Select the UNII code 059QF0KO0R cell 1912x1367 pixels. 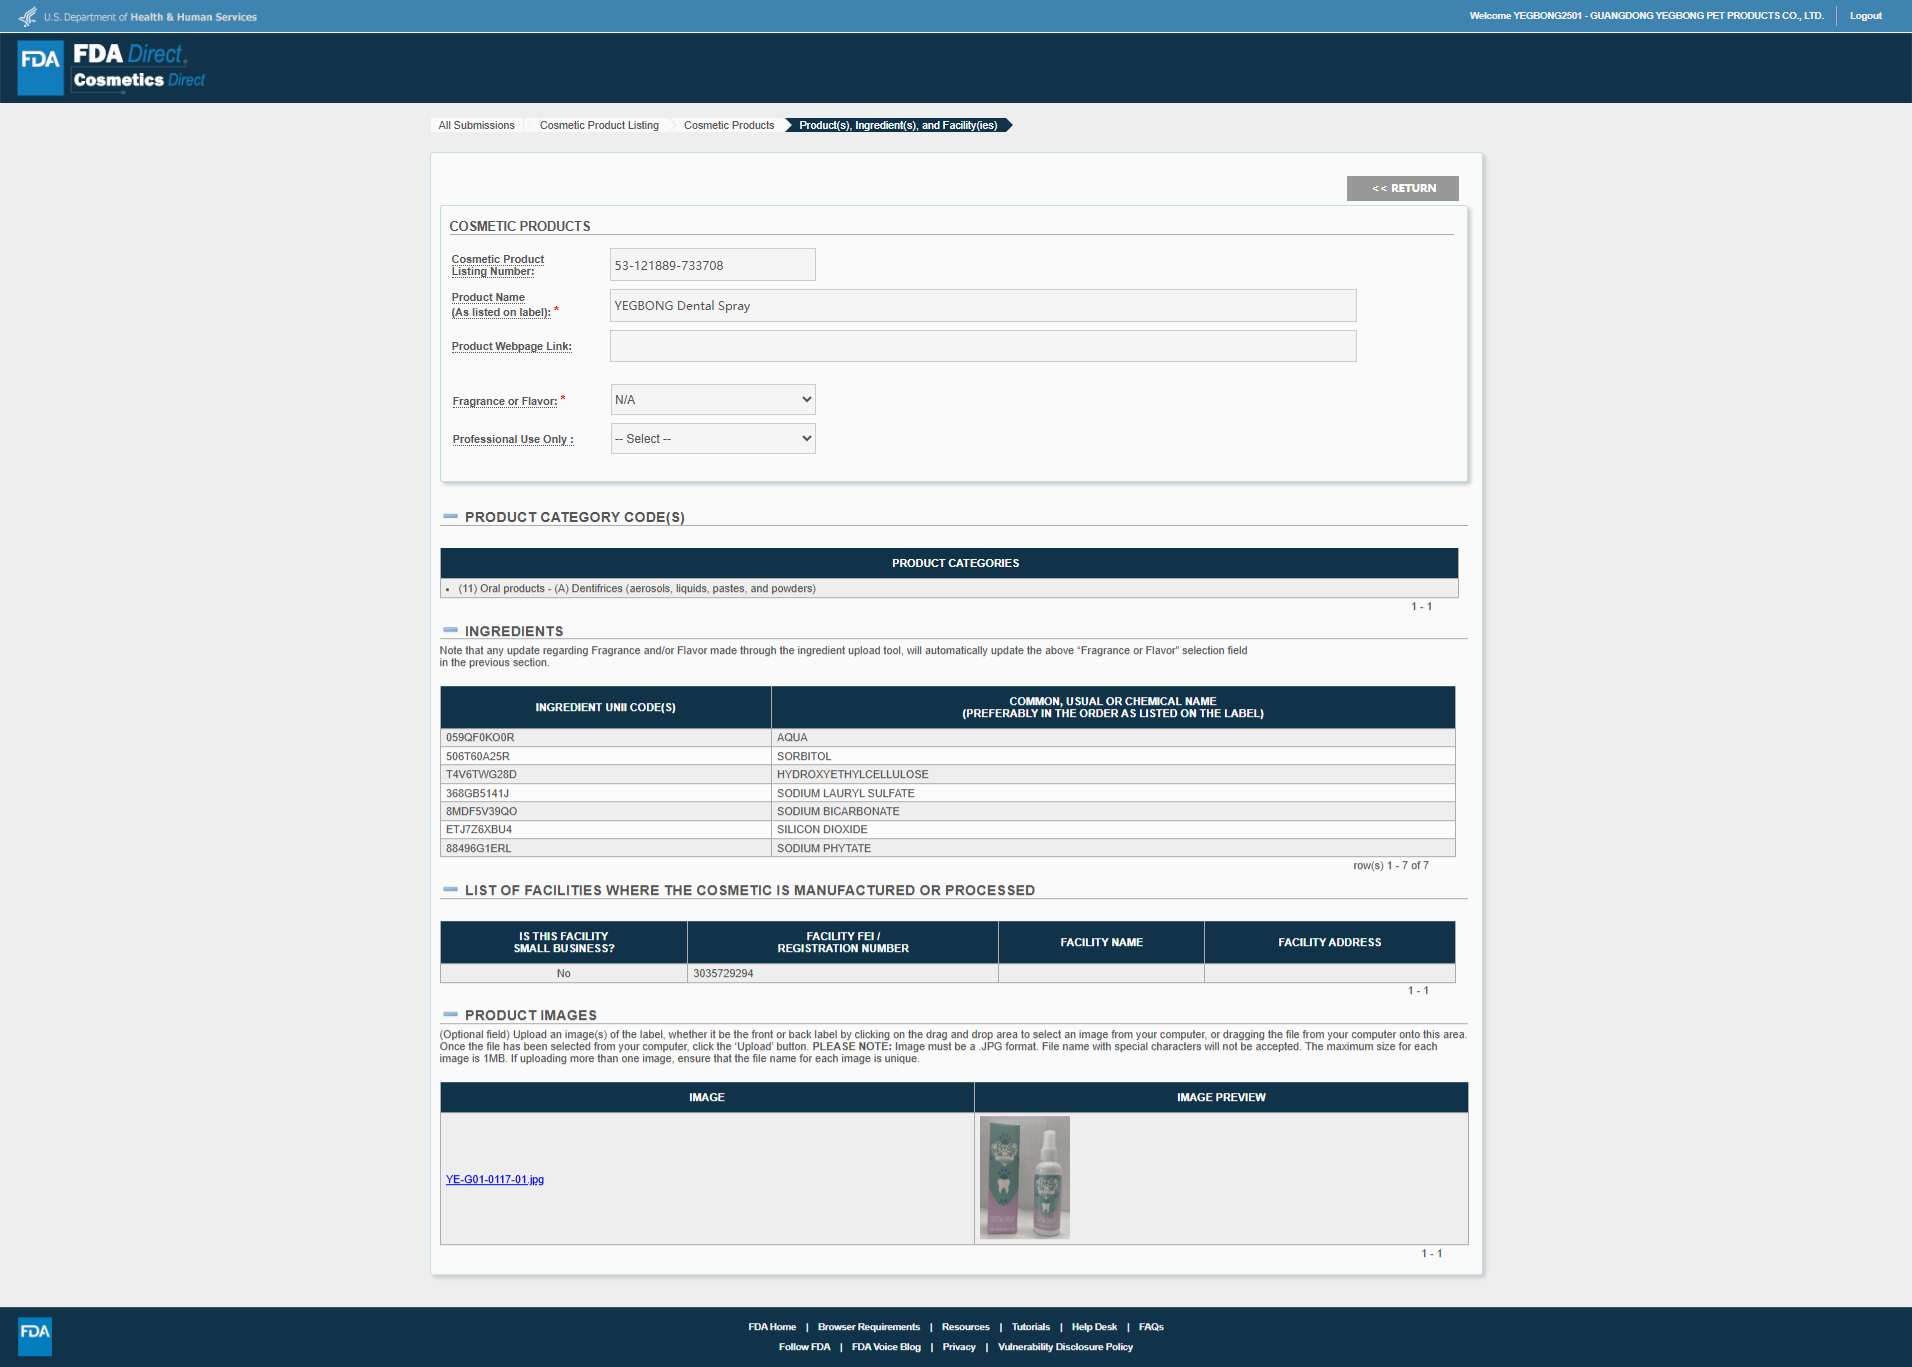(x=606, y=738)
